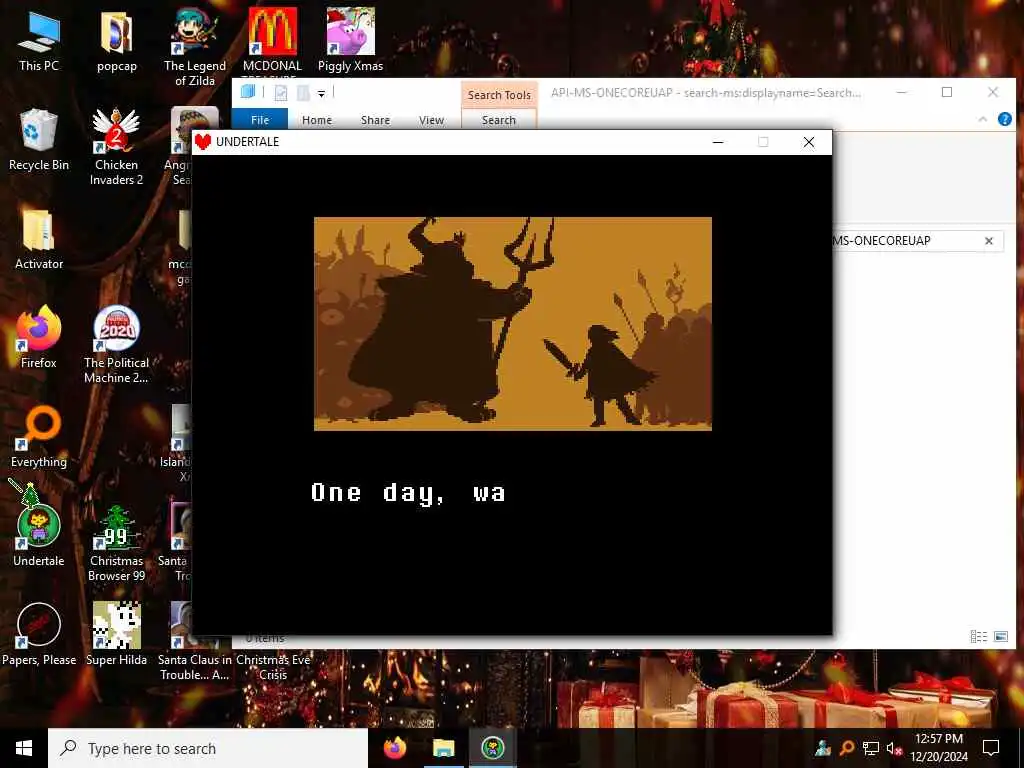Launch the Everything search shortcut
Image resolution: width=1024 pixels, height=768 pixels.
(x=39, y=438)
